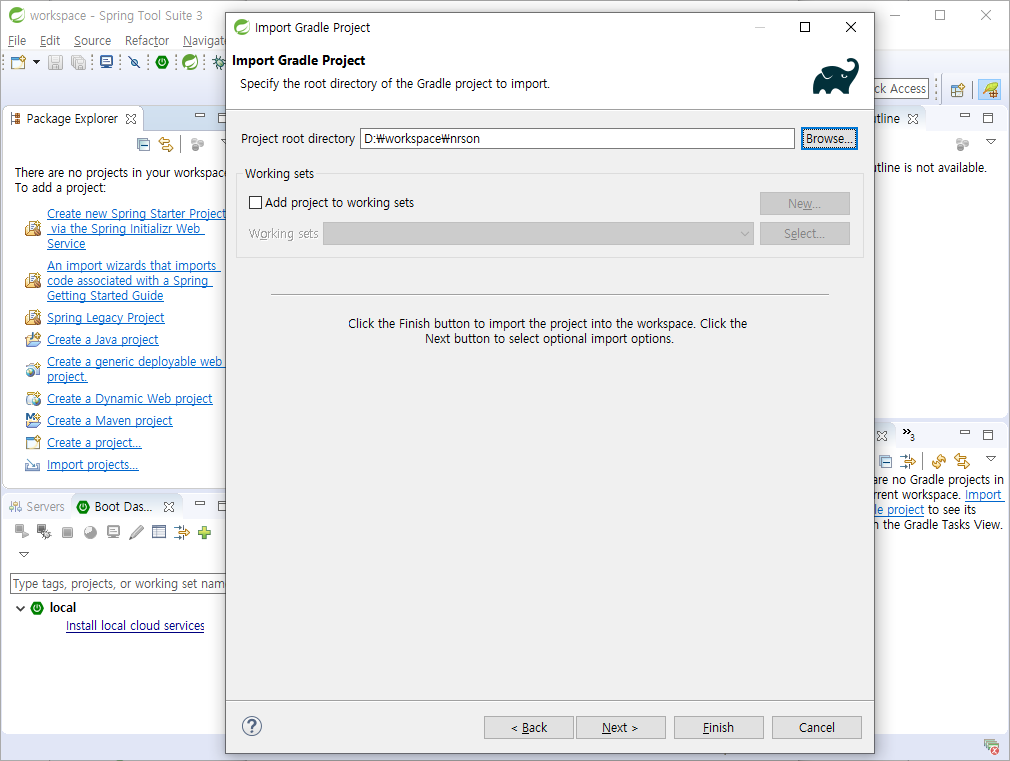
Task: Click Create a Maven project link
Action: (110, 421)
